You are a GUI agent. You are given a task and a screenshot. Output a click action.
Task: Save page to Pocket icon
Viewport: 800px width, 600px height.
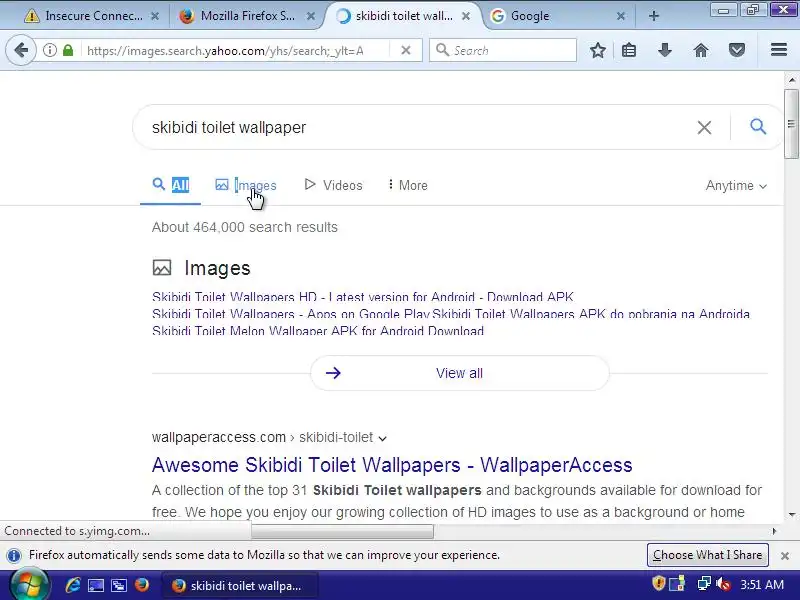(736, 50)
